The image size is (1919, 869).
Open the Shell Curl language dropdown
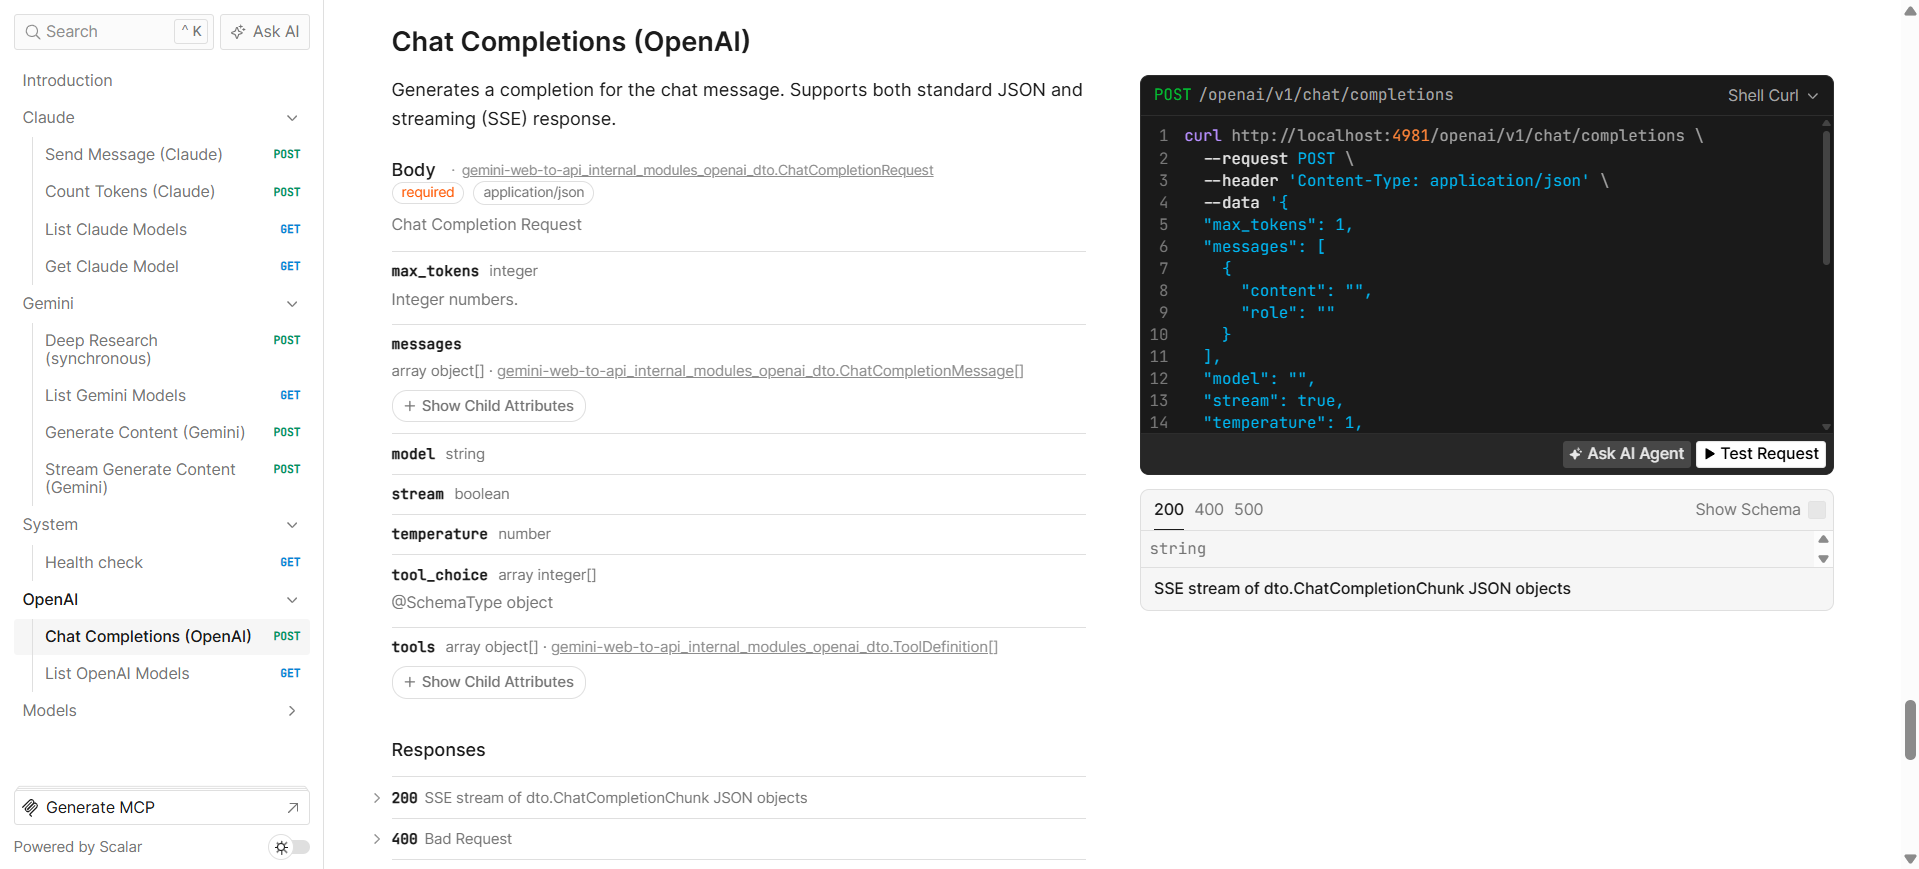pyautogui.click(x=1772, y=95)
